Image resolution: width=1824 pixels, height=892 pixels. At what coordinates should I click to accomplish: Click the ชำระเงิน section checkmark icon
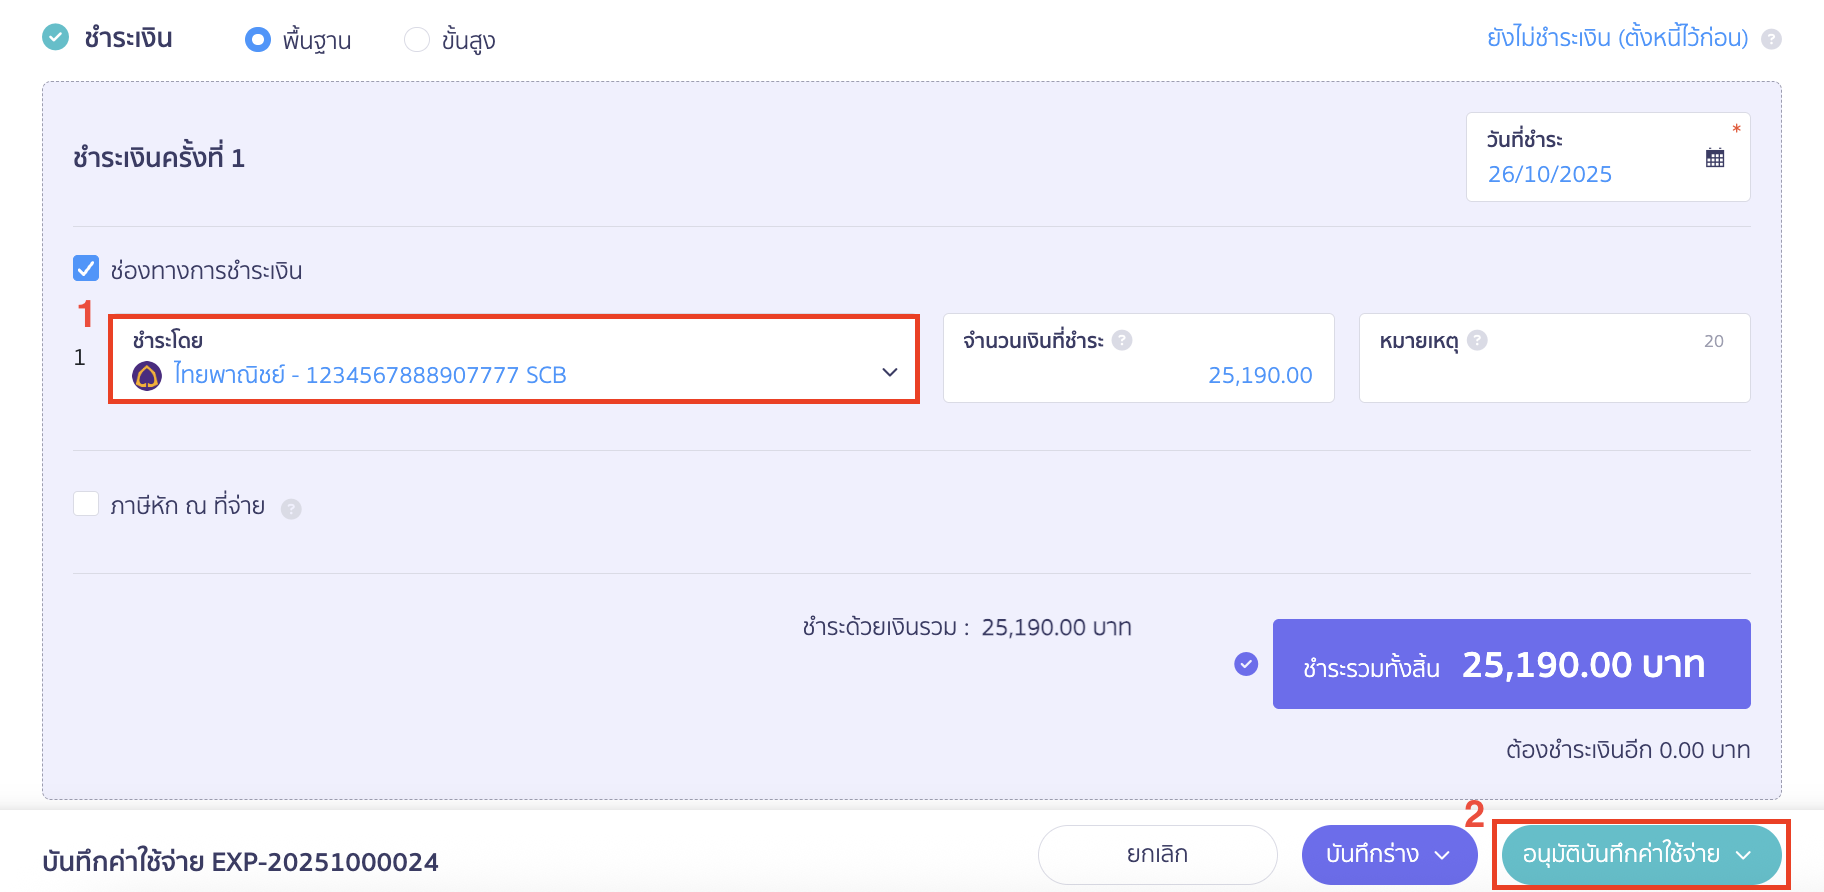point(56,38)
